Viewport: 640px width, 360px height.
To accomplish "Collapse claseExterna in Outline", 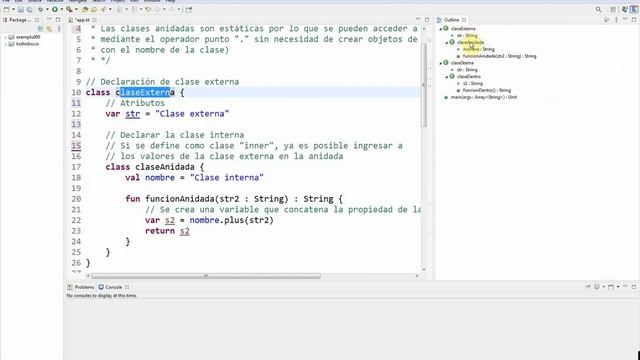I will [440, 29].
